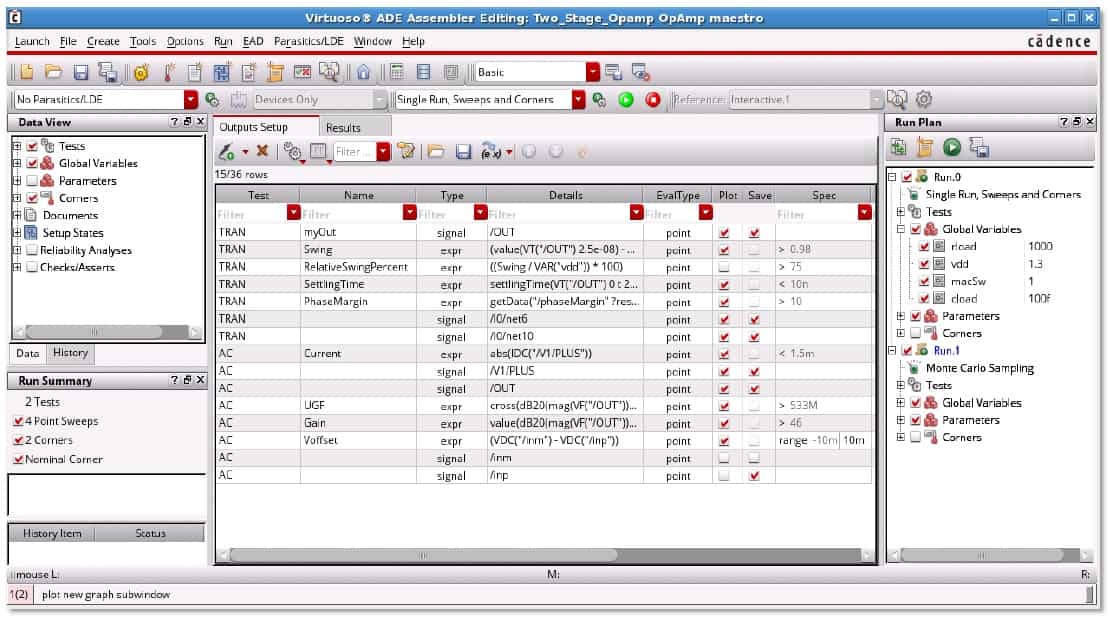
Task: Toggle the Global Variables checkbox in Data View
Action: coord(32,163)
